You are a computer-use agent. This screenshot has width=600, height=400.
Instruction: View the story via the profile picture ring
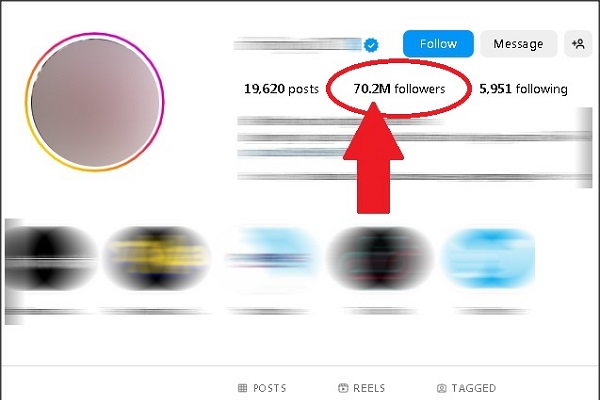[95, 102]
